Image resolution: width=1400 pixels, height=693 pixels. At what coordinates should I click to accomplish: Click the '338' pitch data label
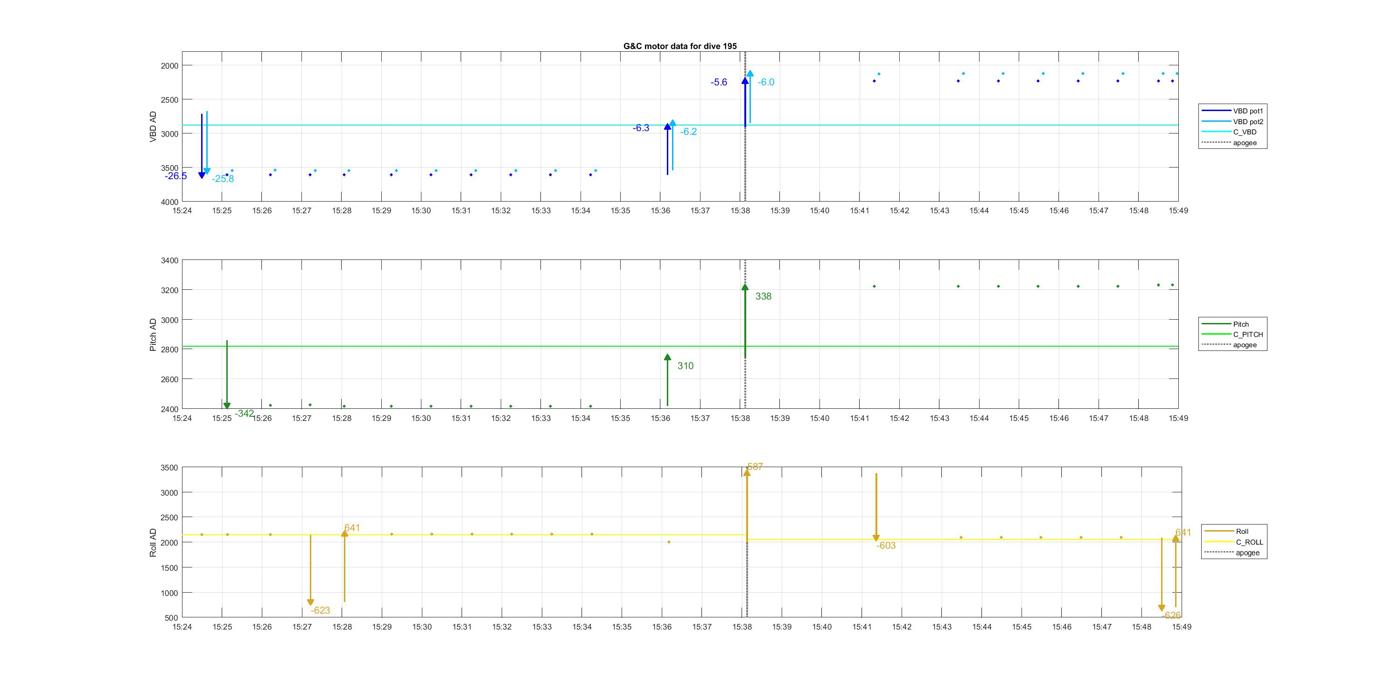point(763,297)
